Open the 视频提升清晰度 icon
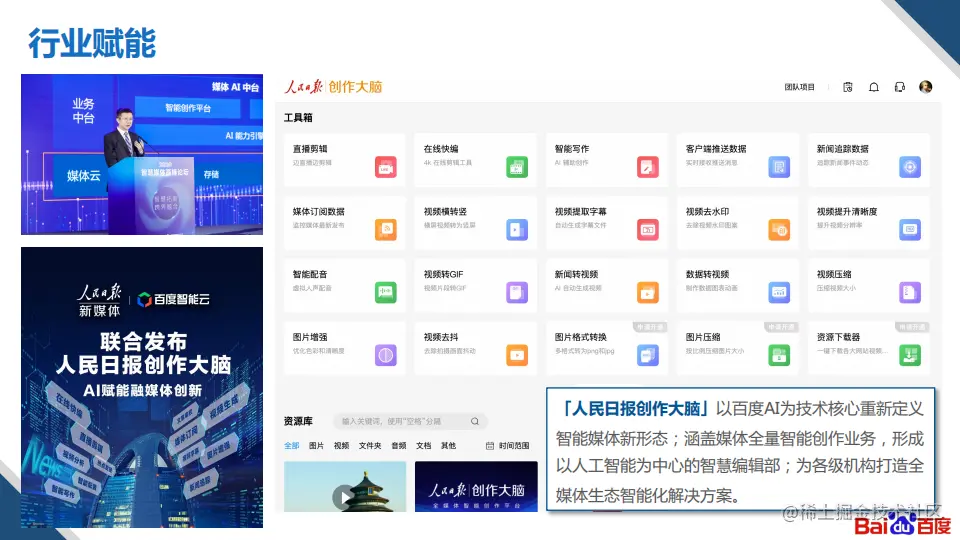 click(910, 230)
